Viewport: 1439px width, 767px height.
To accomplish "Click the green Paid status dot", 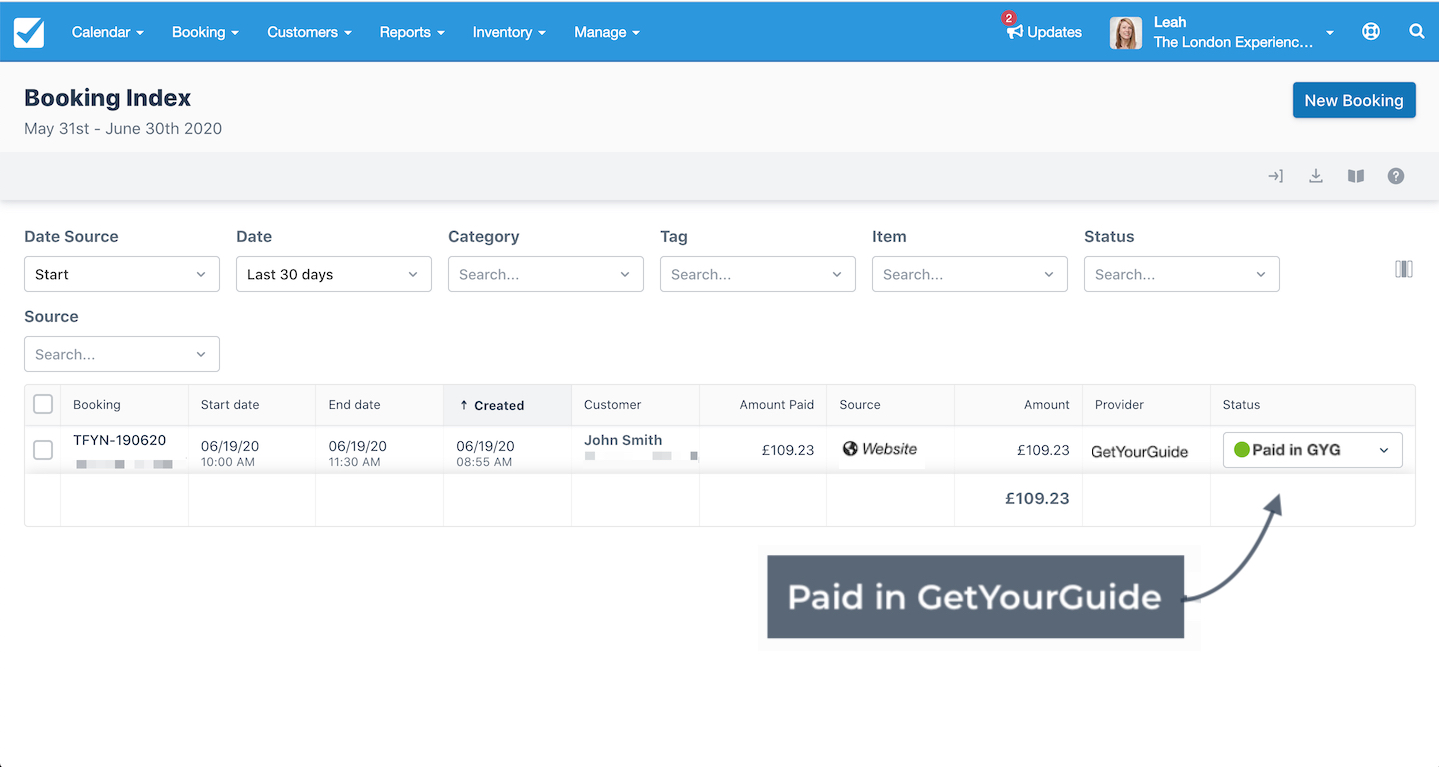I will [x=1242, y=450].
